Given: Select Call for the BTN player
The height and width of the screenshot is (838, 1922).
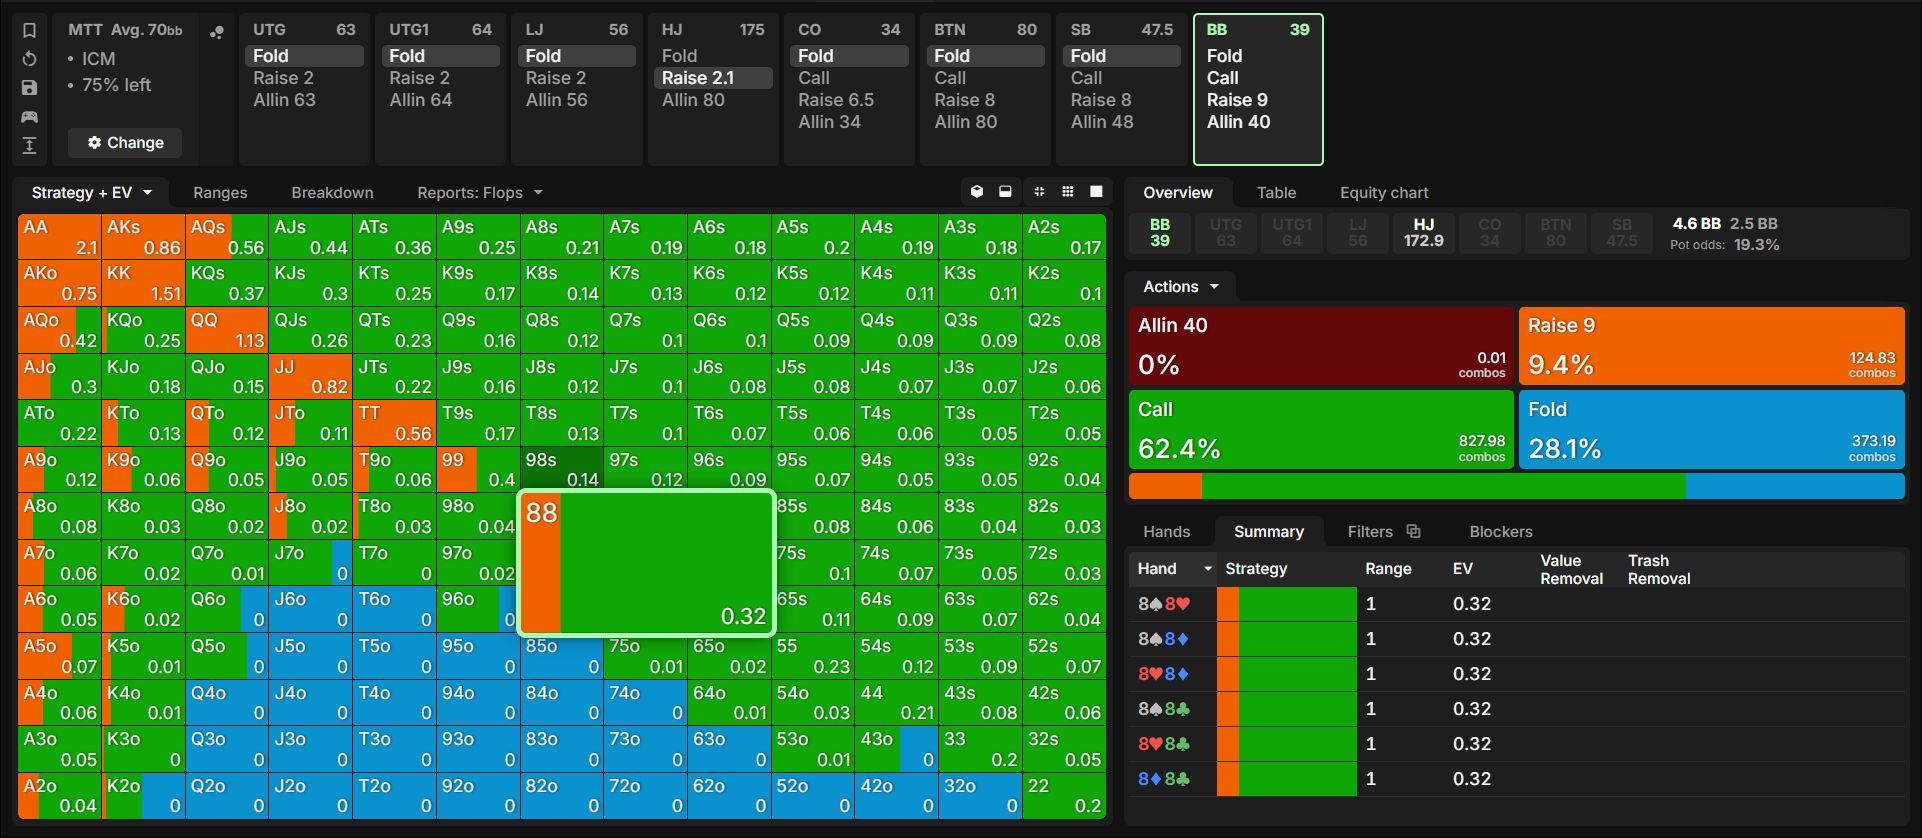Looking at the screenshot, I should (950, 78).
